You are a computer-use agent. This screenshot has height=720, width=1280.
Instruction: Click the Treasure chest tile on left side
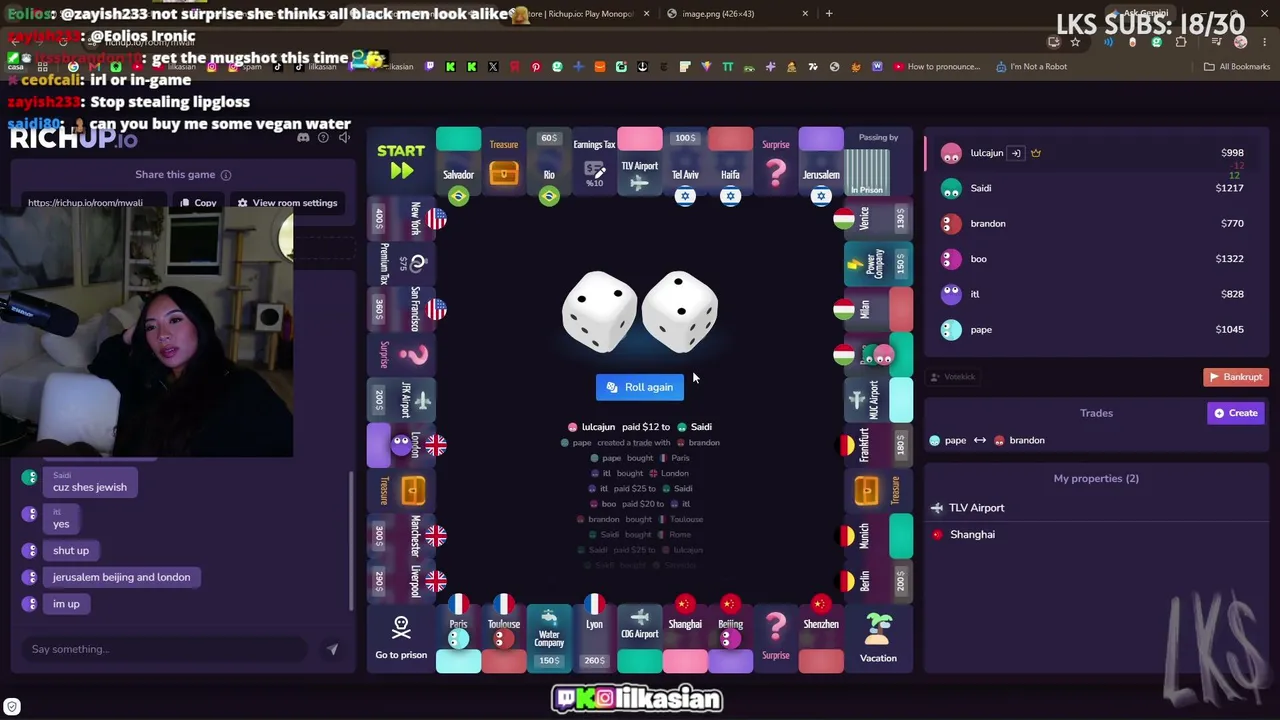pyautogui.click(x=402, y=490)
